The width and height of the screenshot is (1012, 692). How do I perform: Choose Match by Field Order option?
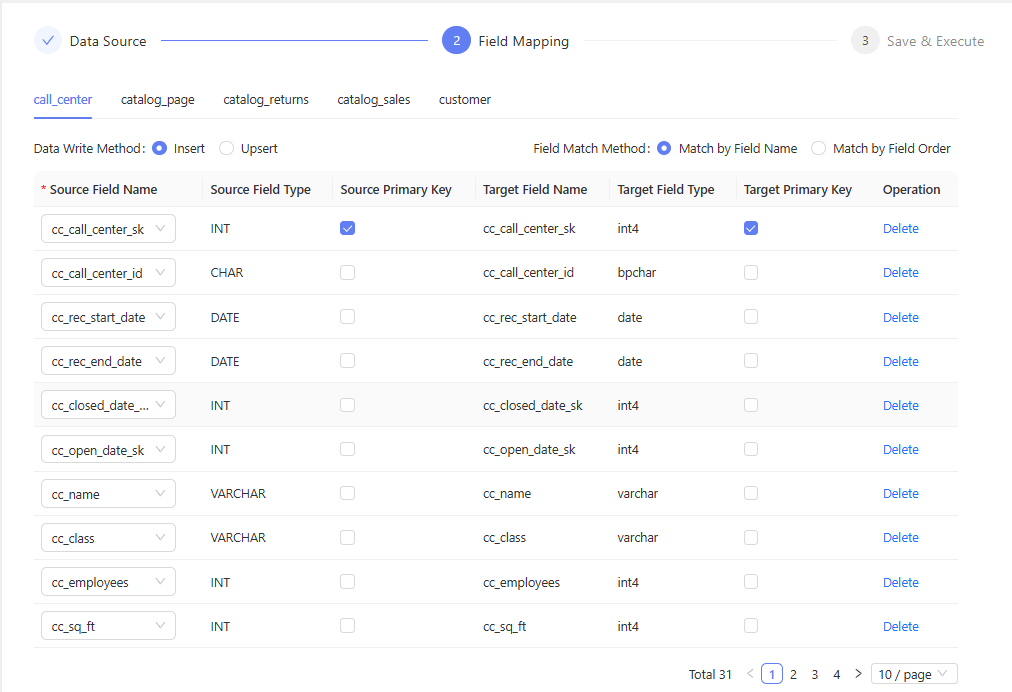(x=819, y=149)
